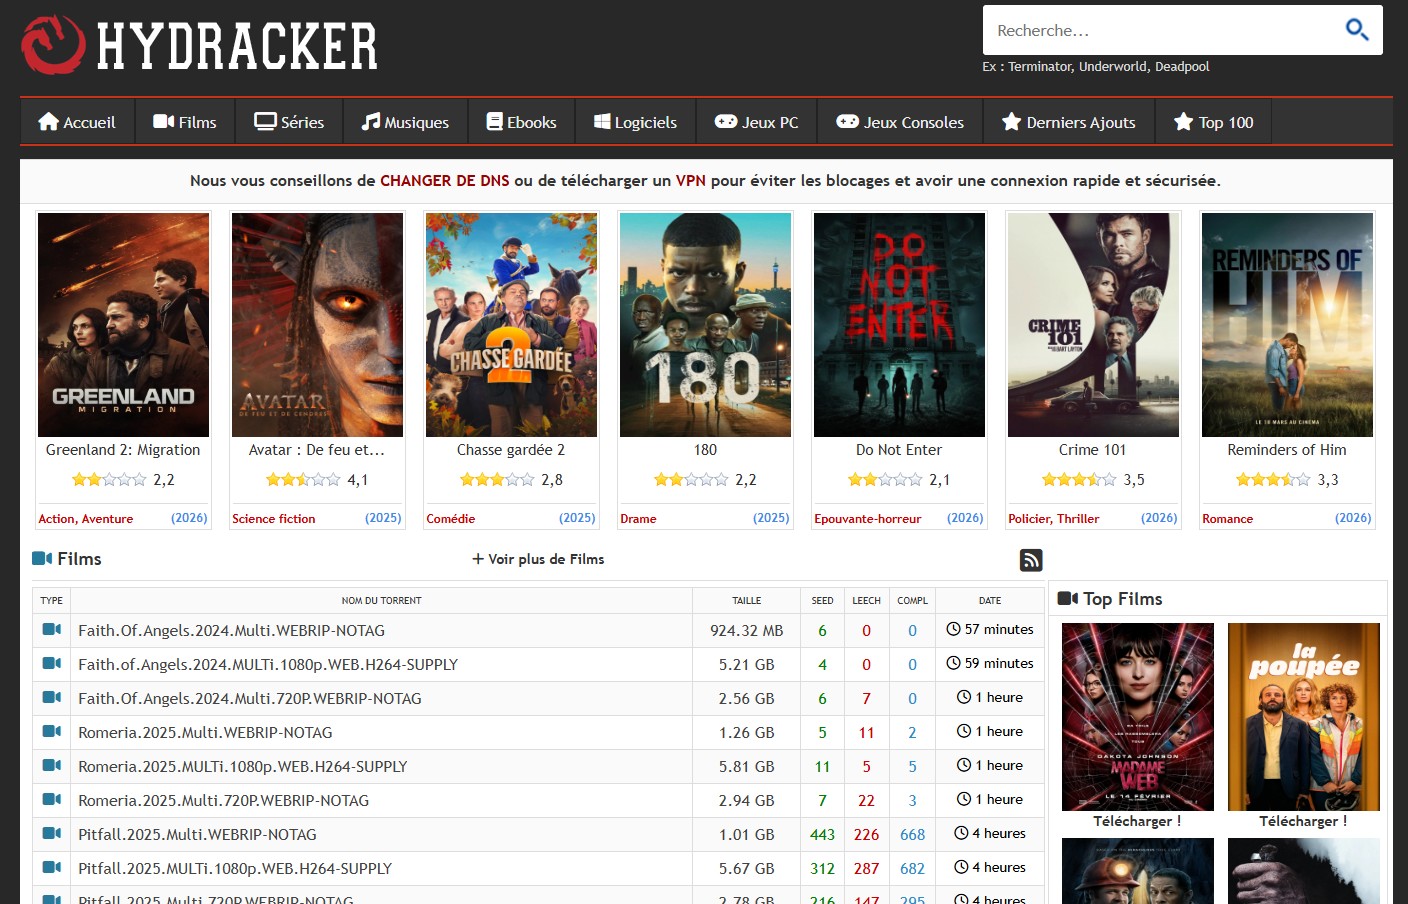Click camera icon for Romeria 1080p SUPPLY row
1408x904 pixels.
(52, 766)
